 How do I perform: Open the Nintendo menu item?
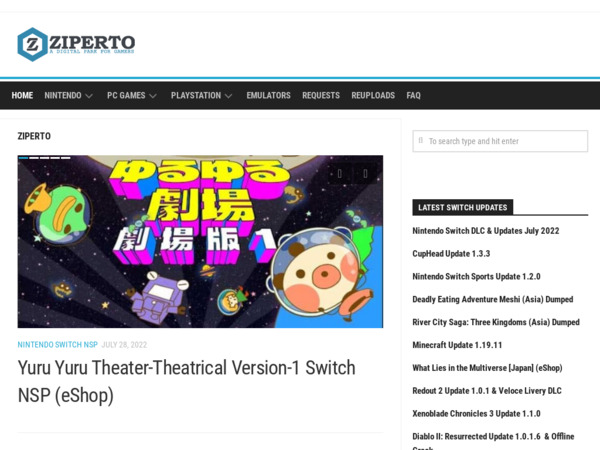pyautogui.click(x=63, y=95)
